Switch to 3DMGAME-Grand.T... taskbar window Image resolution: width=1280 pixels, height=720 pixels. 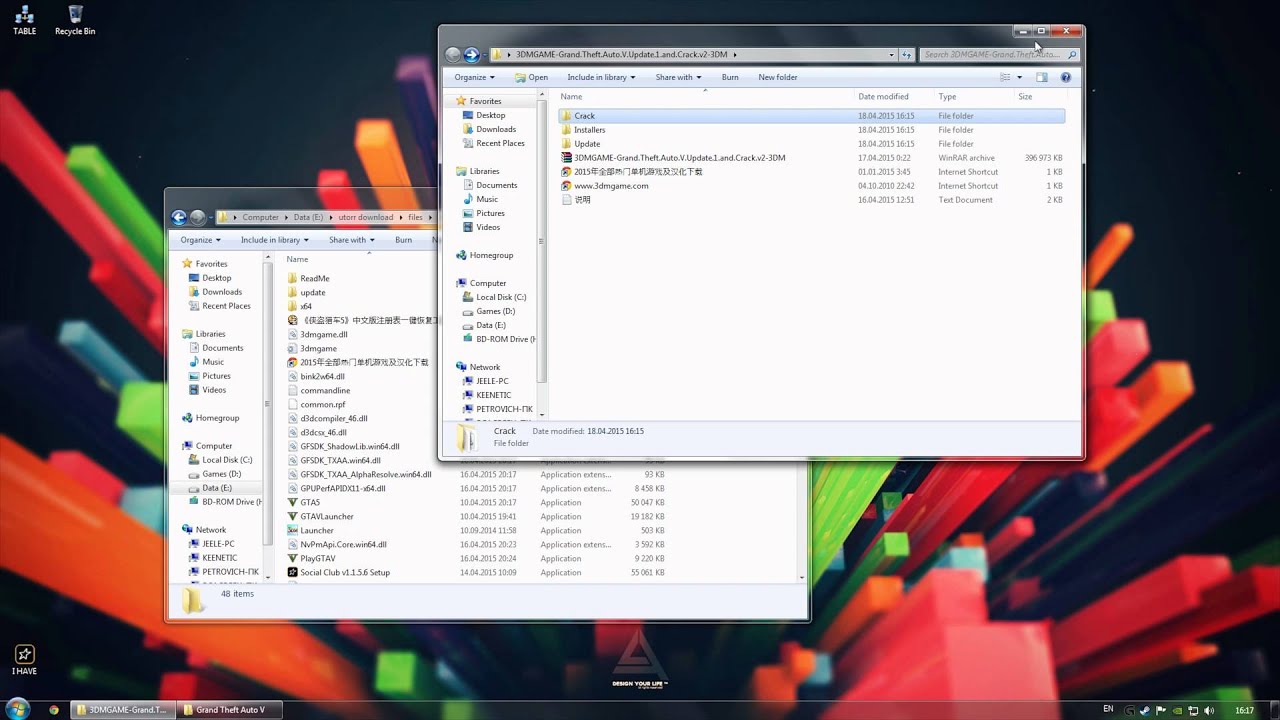(x=122, y=710)
